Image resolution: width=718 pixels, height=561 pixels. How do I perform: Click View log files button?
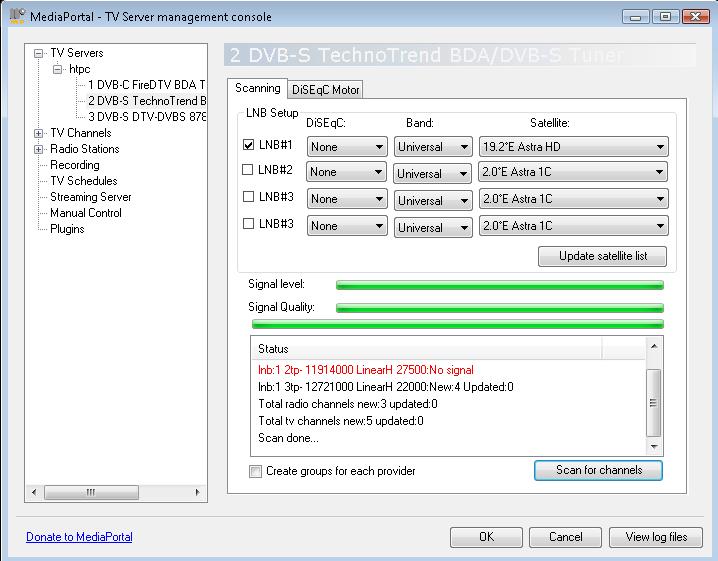(656, 537)
